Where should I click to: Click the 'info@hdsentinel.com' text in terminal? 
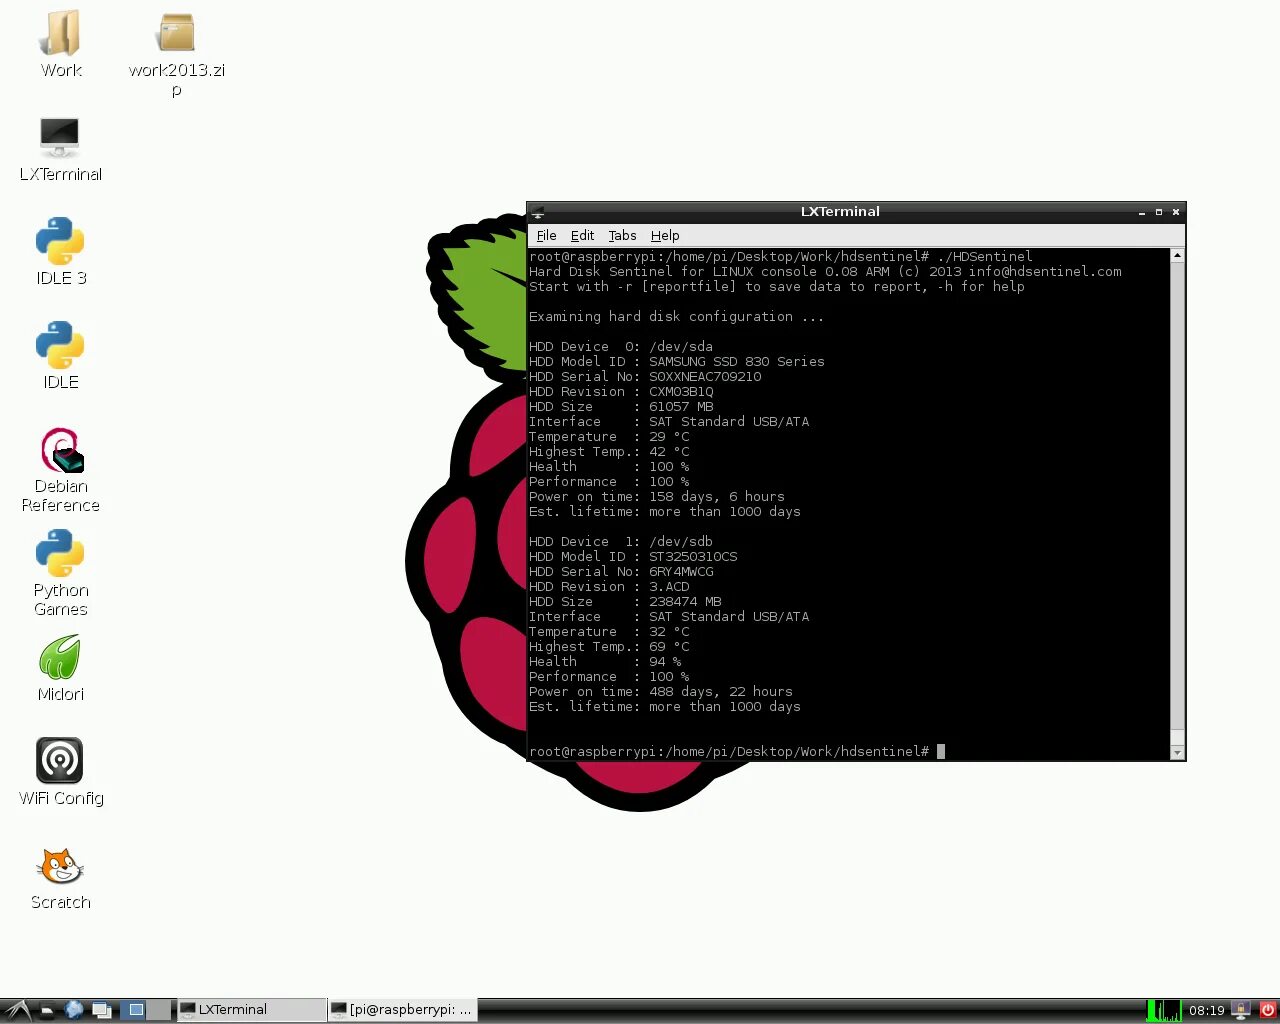(1045, 271)
